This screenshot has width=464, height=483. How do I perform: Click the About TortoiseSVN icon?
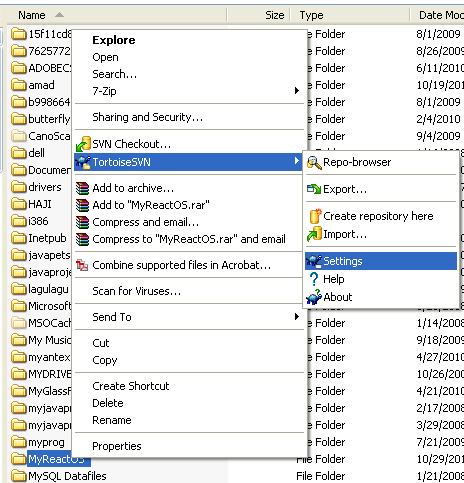click(314, 297)
